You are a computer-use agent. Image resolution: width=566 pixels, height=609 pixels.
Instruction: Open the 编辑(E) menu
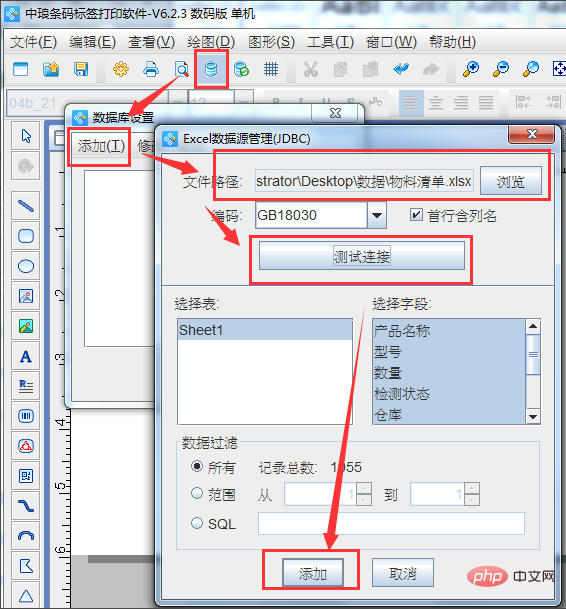point(92,42)
